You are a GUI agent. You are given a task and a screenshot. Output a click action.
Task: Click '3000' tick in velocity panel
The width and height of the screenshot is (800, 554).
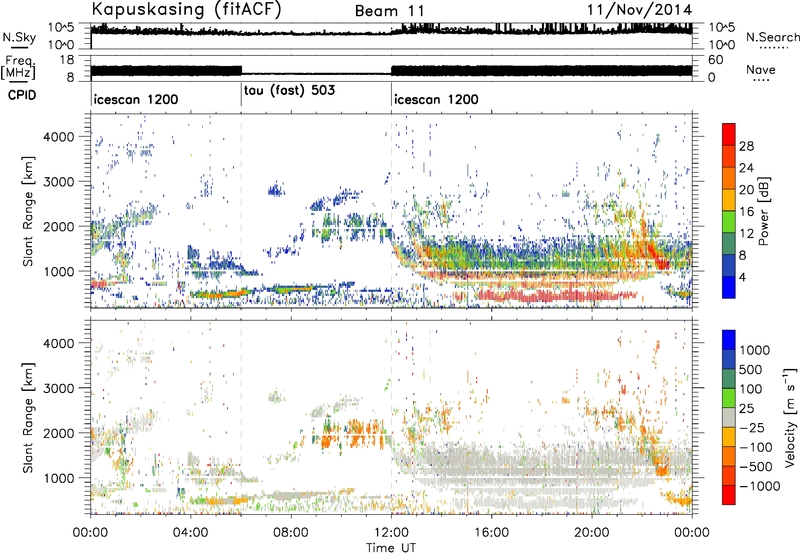tap(59, 388)
